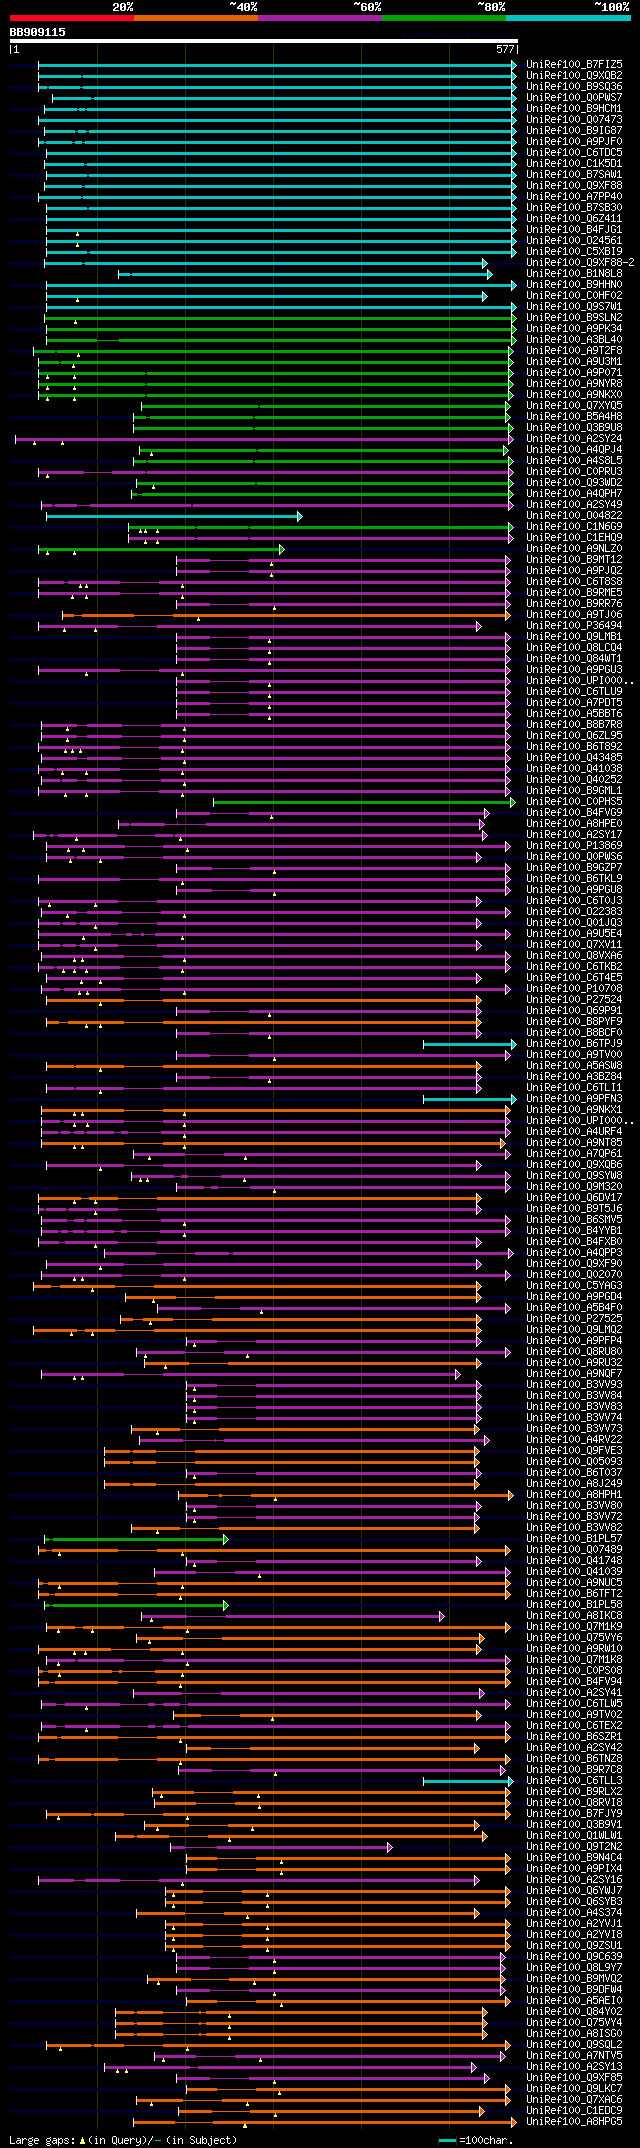Select label UniRef100_A9NQF7

[574, 1373]
